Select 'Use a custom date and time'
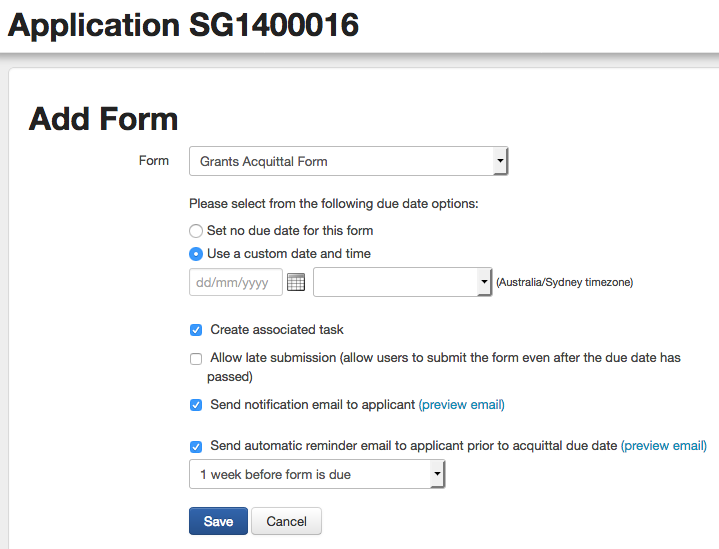 tap(196, 254)
